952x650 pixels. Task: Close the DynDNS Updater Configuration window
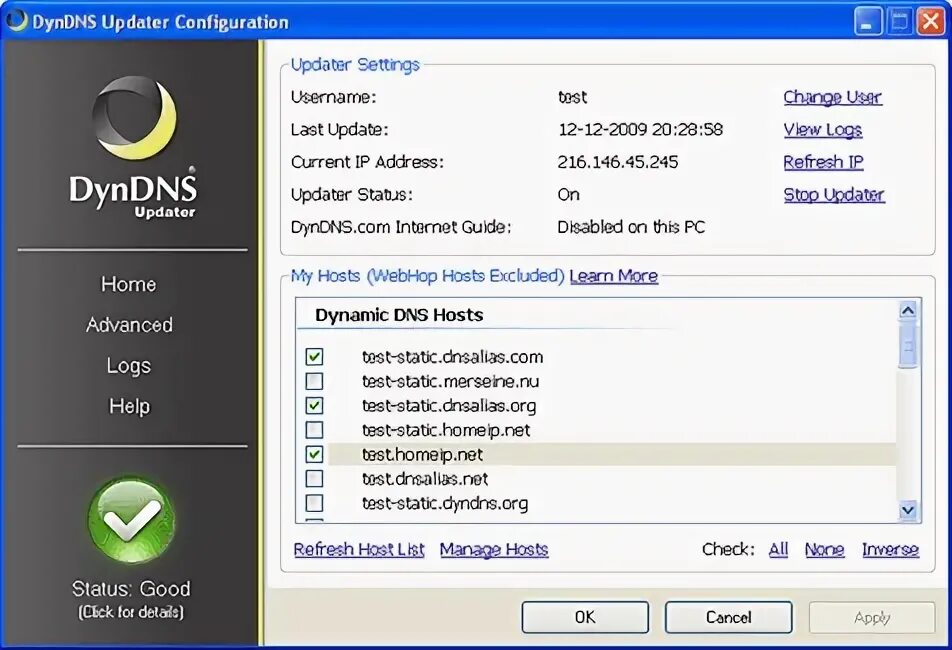click(931, 22)
